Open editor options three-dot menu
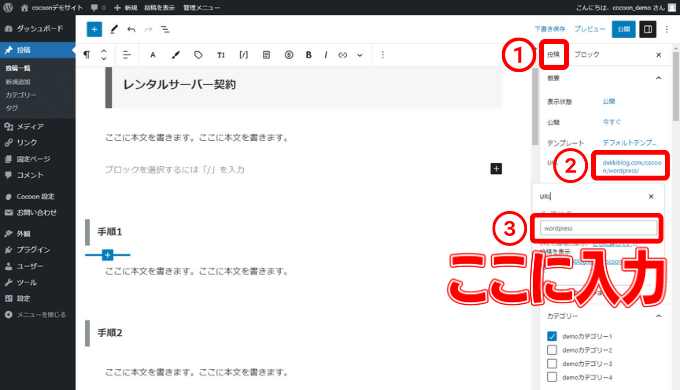The image size is (680, 390). pyautogui.click(x=667, y=29)
